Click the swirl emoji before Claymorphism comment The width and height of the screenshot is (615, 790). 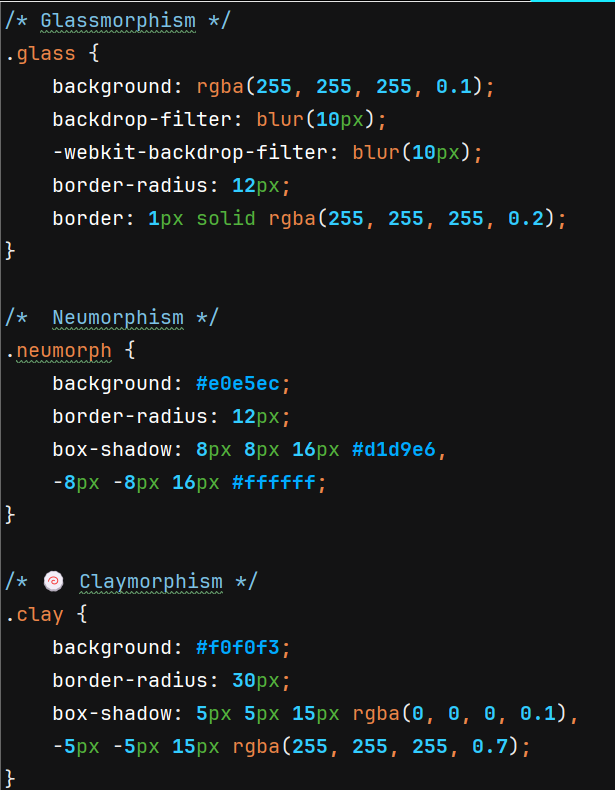53,581
